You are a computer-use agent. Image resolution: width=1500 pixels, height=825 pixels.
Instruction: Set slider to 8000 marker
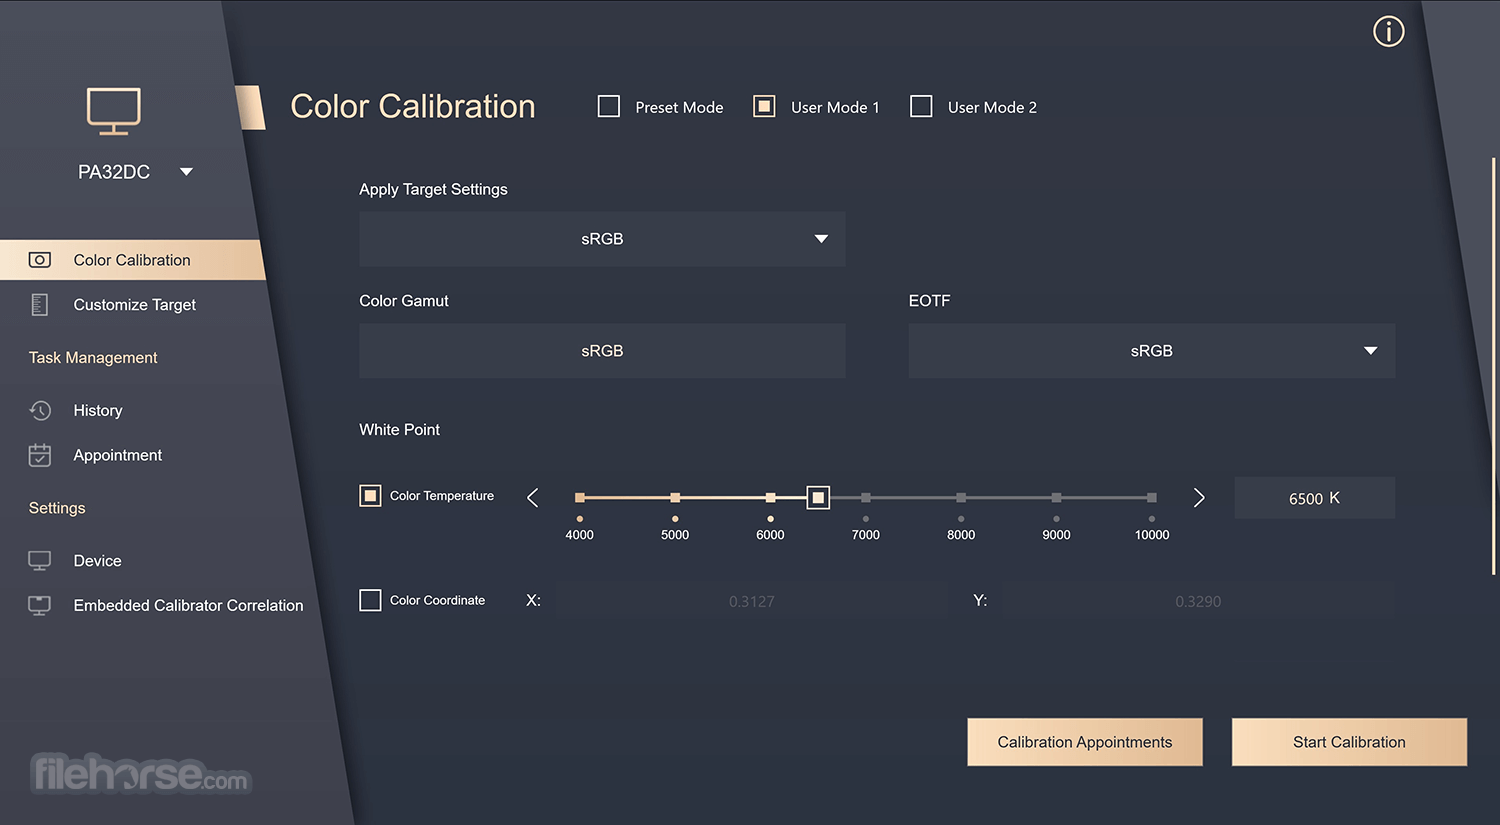pos(961,497)
